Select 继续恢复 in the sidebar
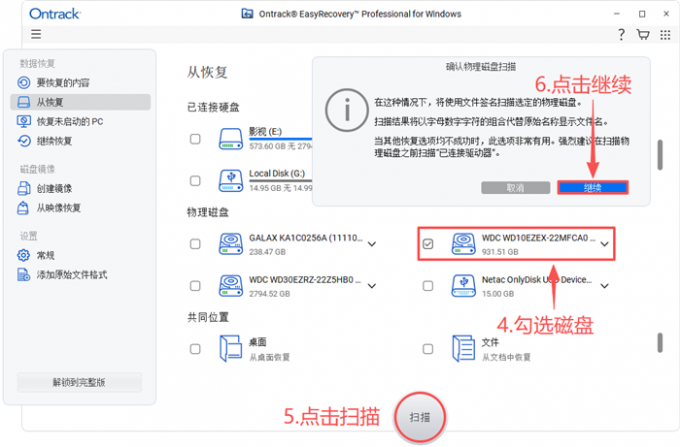Image resolution: width=680 pixels, height=447 pixels. pos(81,141)
